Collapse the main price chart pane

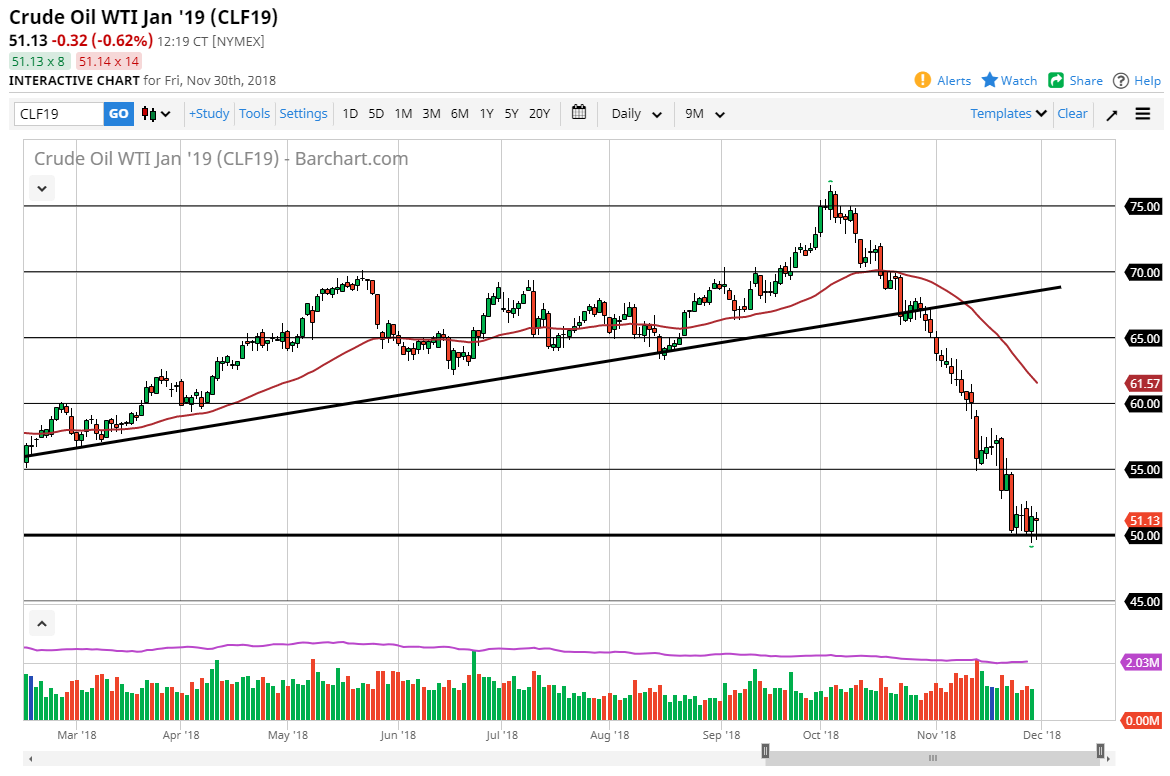pyautogui.click(x=41, y=187)
